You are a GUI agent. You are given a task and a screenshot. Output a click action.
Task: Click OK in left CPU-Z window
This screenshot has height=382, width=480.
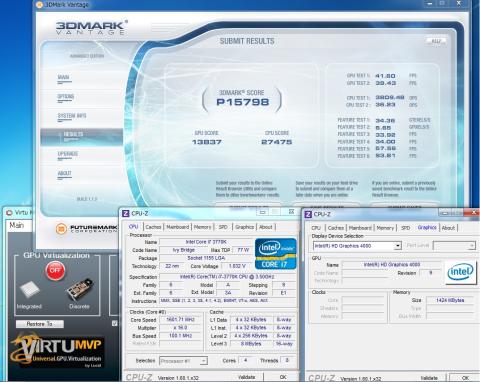[283, 377]
